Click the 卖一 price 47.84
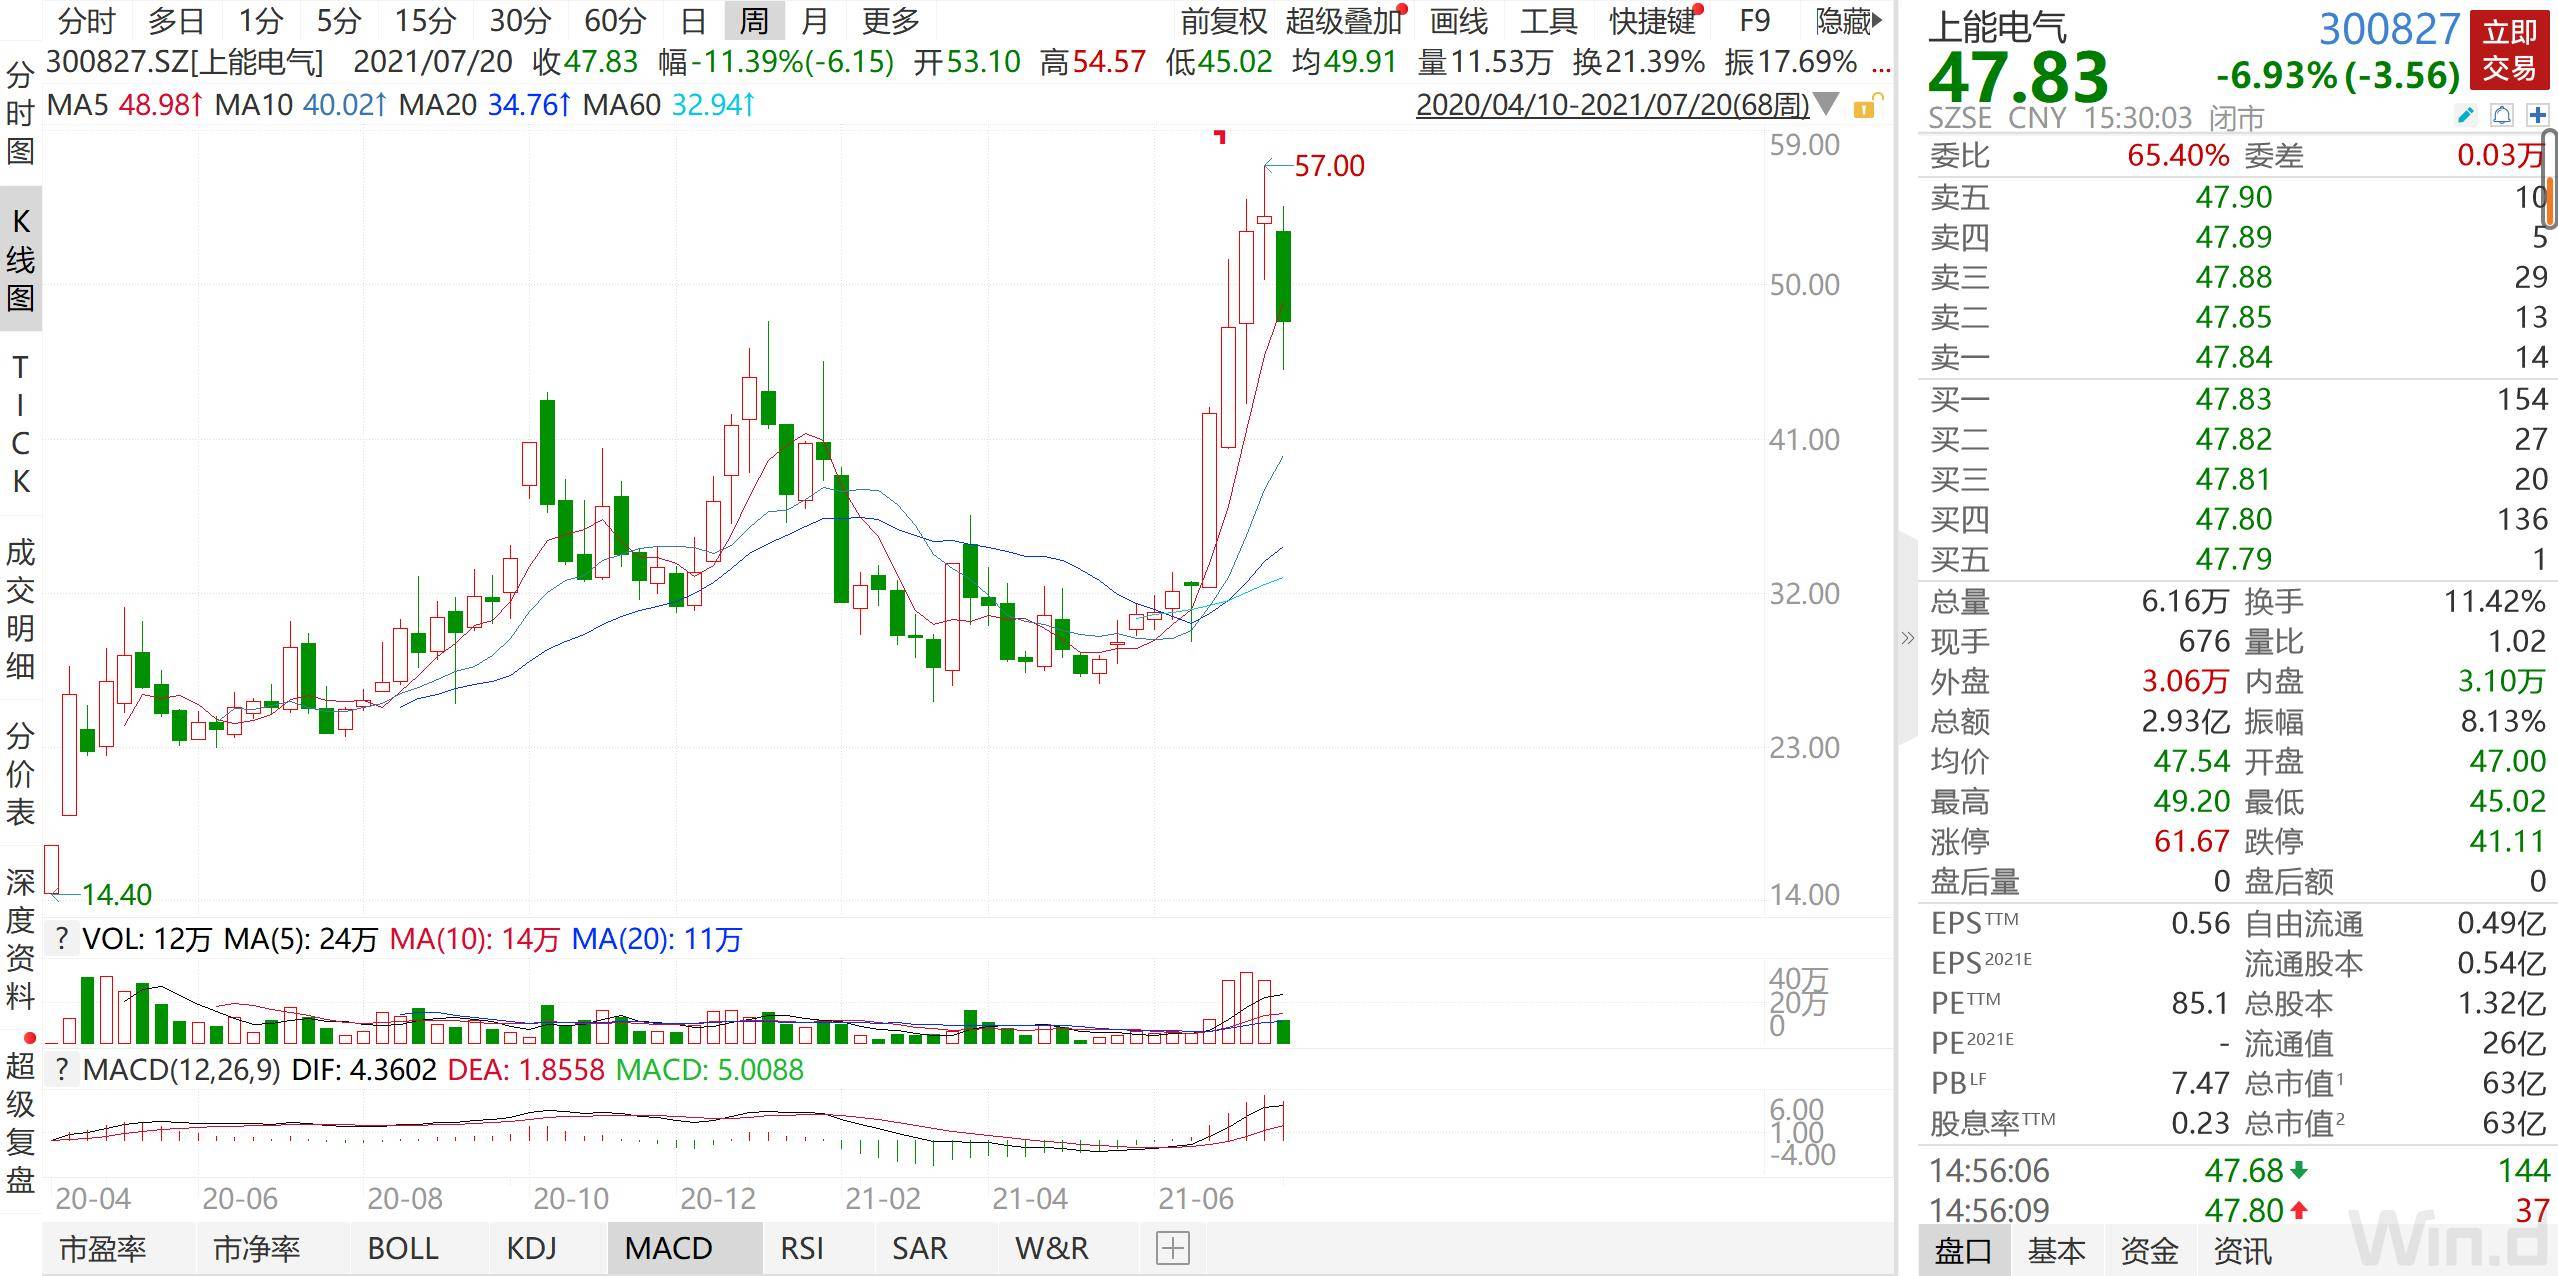2558x1276 pixels. pos(2234,357)
